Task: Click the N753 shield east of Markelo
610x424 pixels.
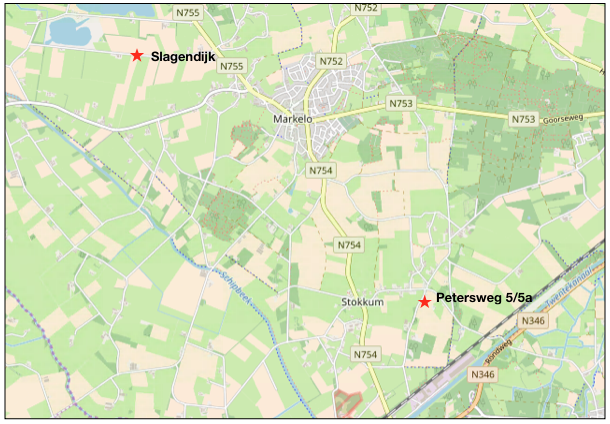Action: (401, 103)
